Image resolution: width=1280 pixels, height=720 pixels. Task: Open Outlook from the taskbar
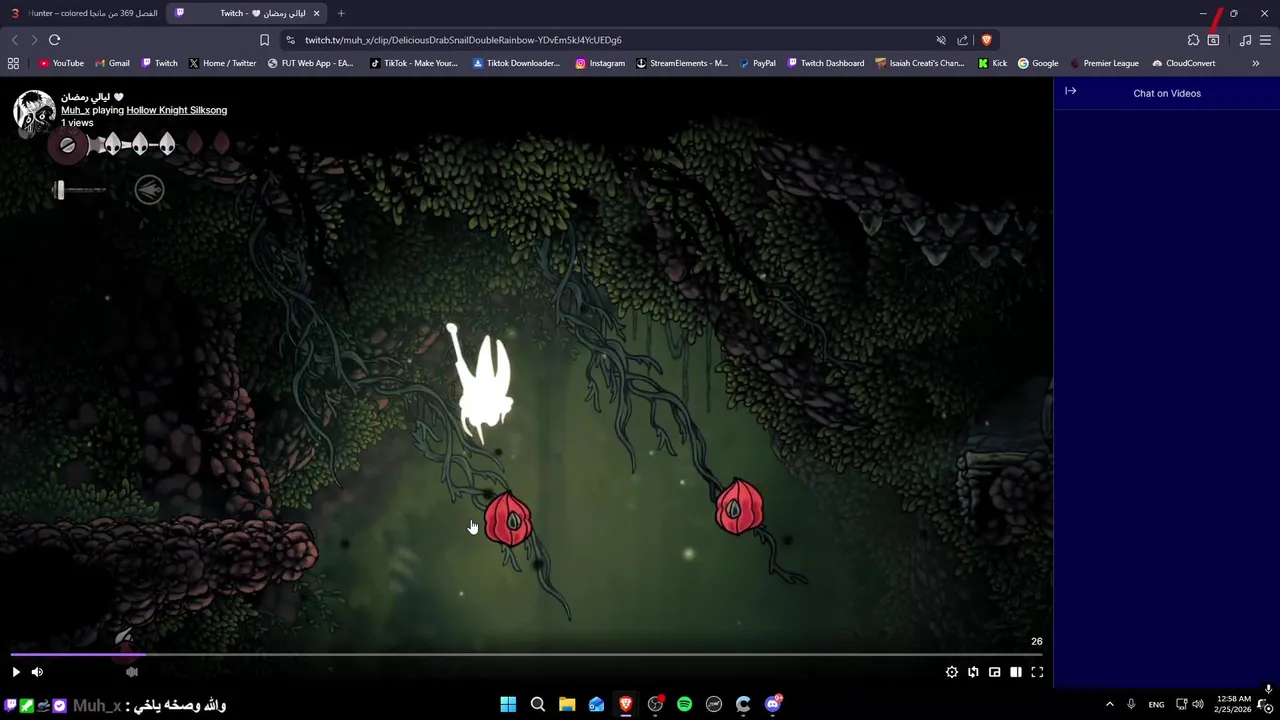pyautogui.click(x=596, y=704)
